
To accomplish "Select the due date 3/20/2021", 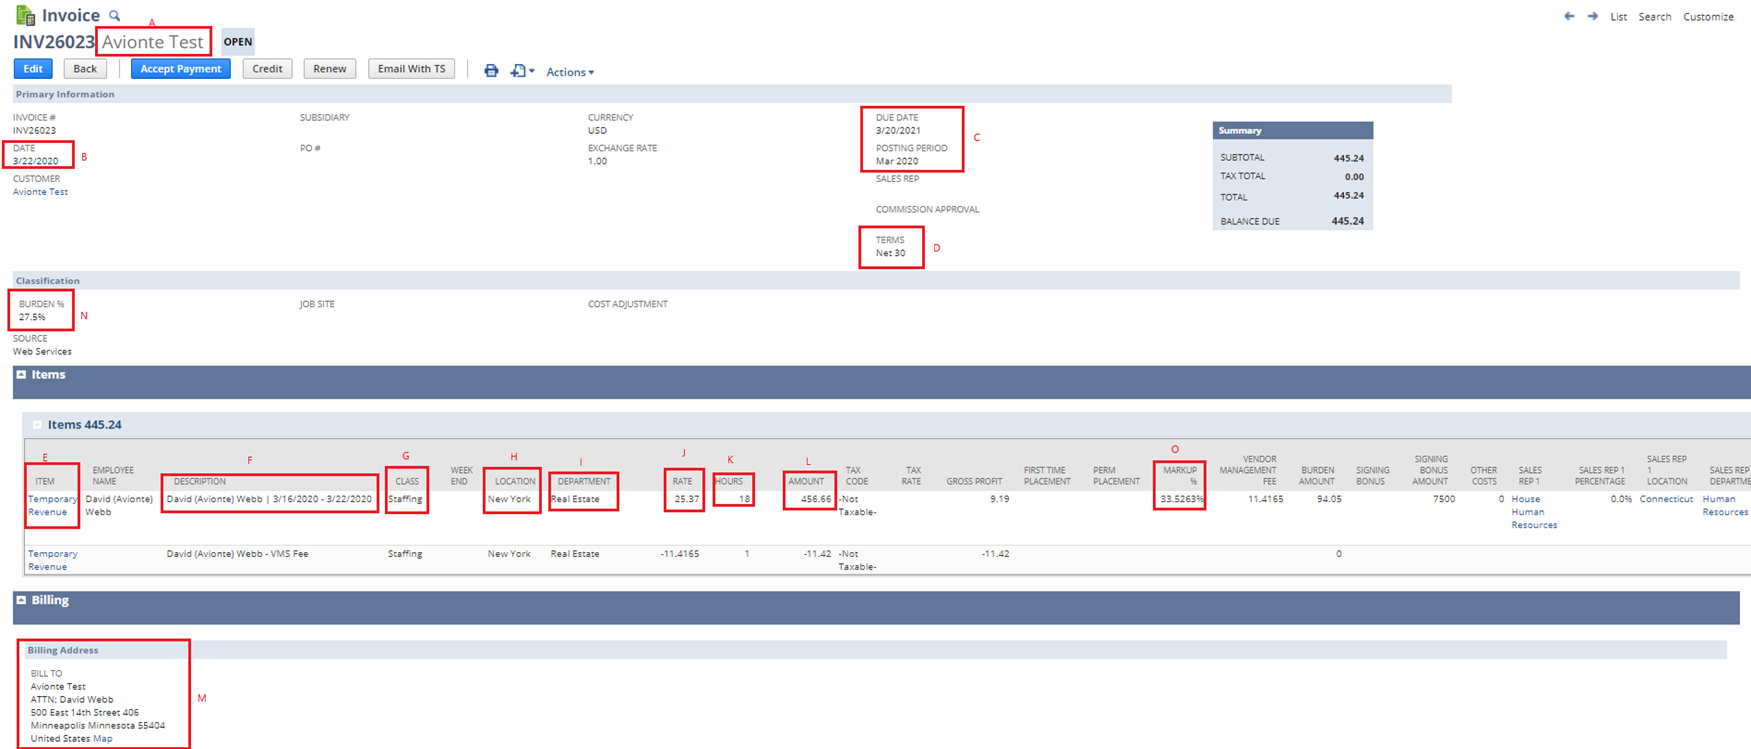I will click(898, 130).
